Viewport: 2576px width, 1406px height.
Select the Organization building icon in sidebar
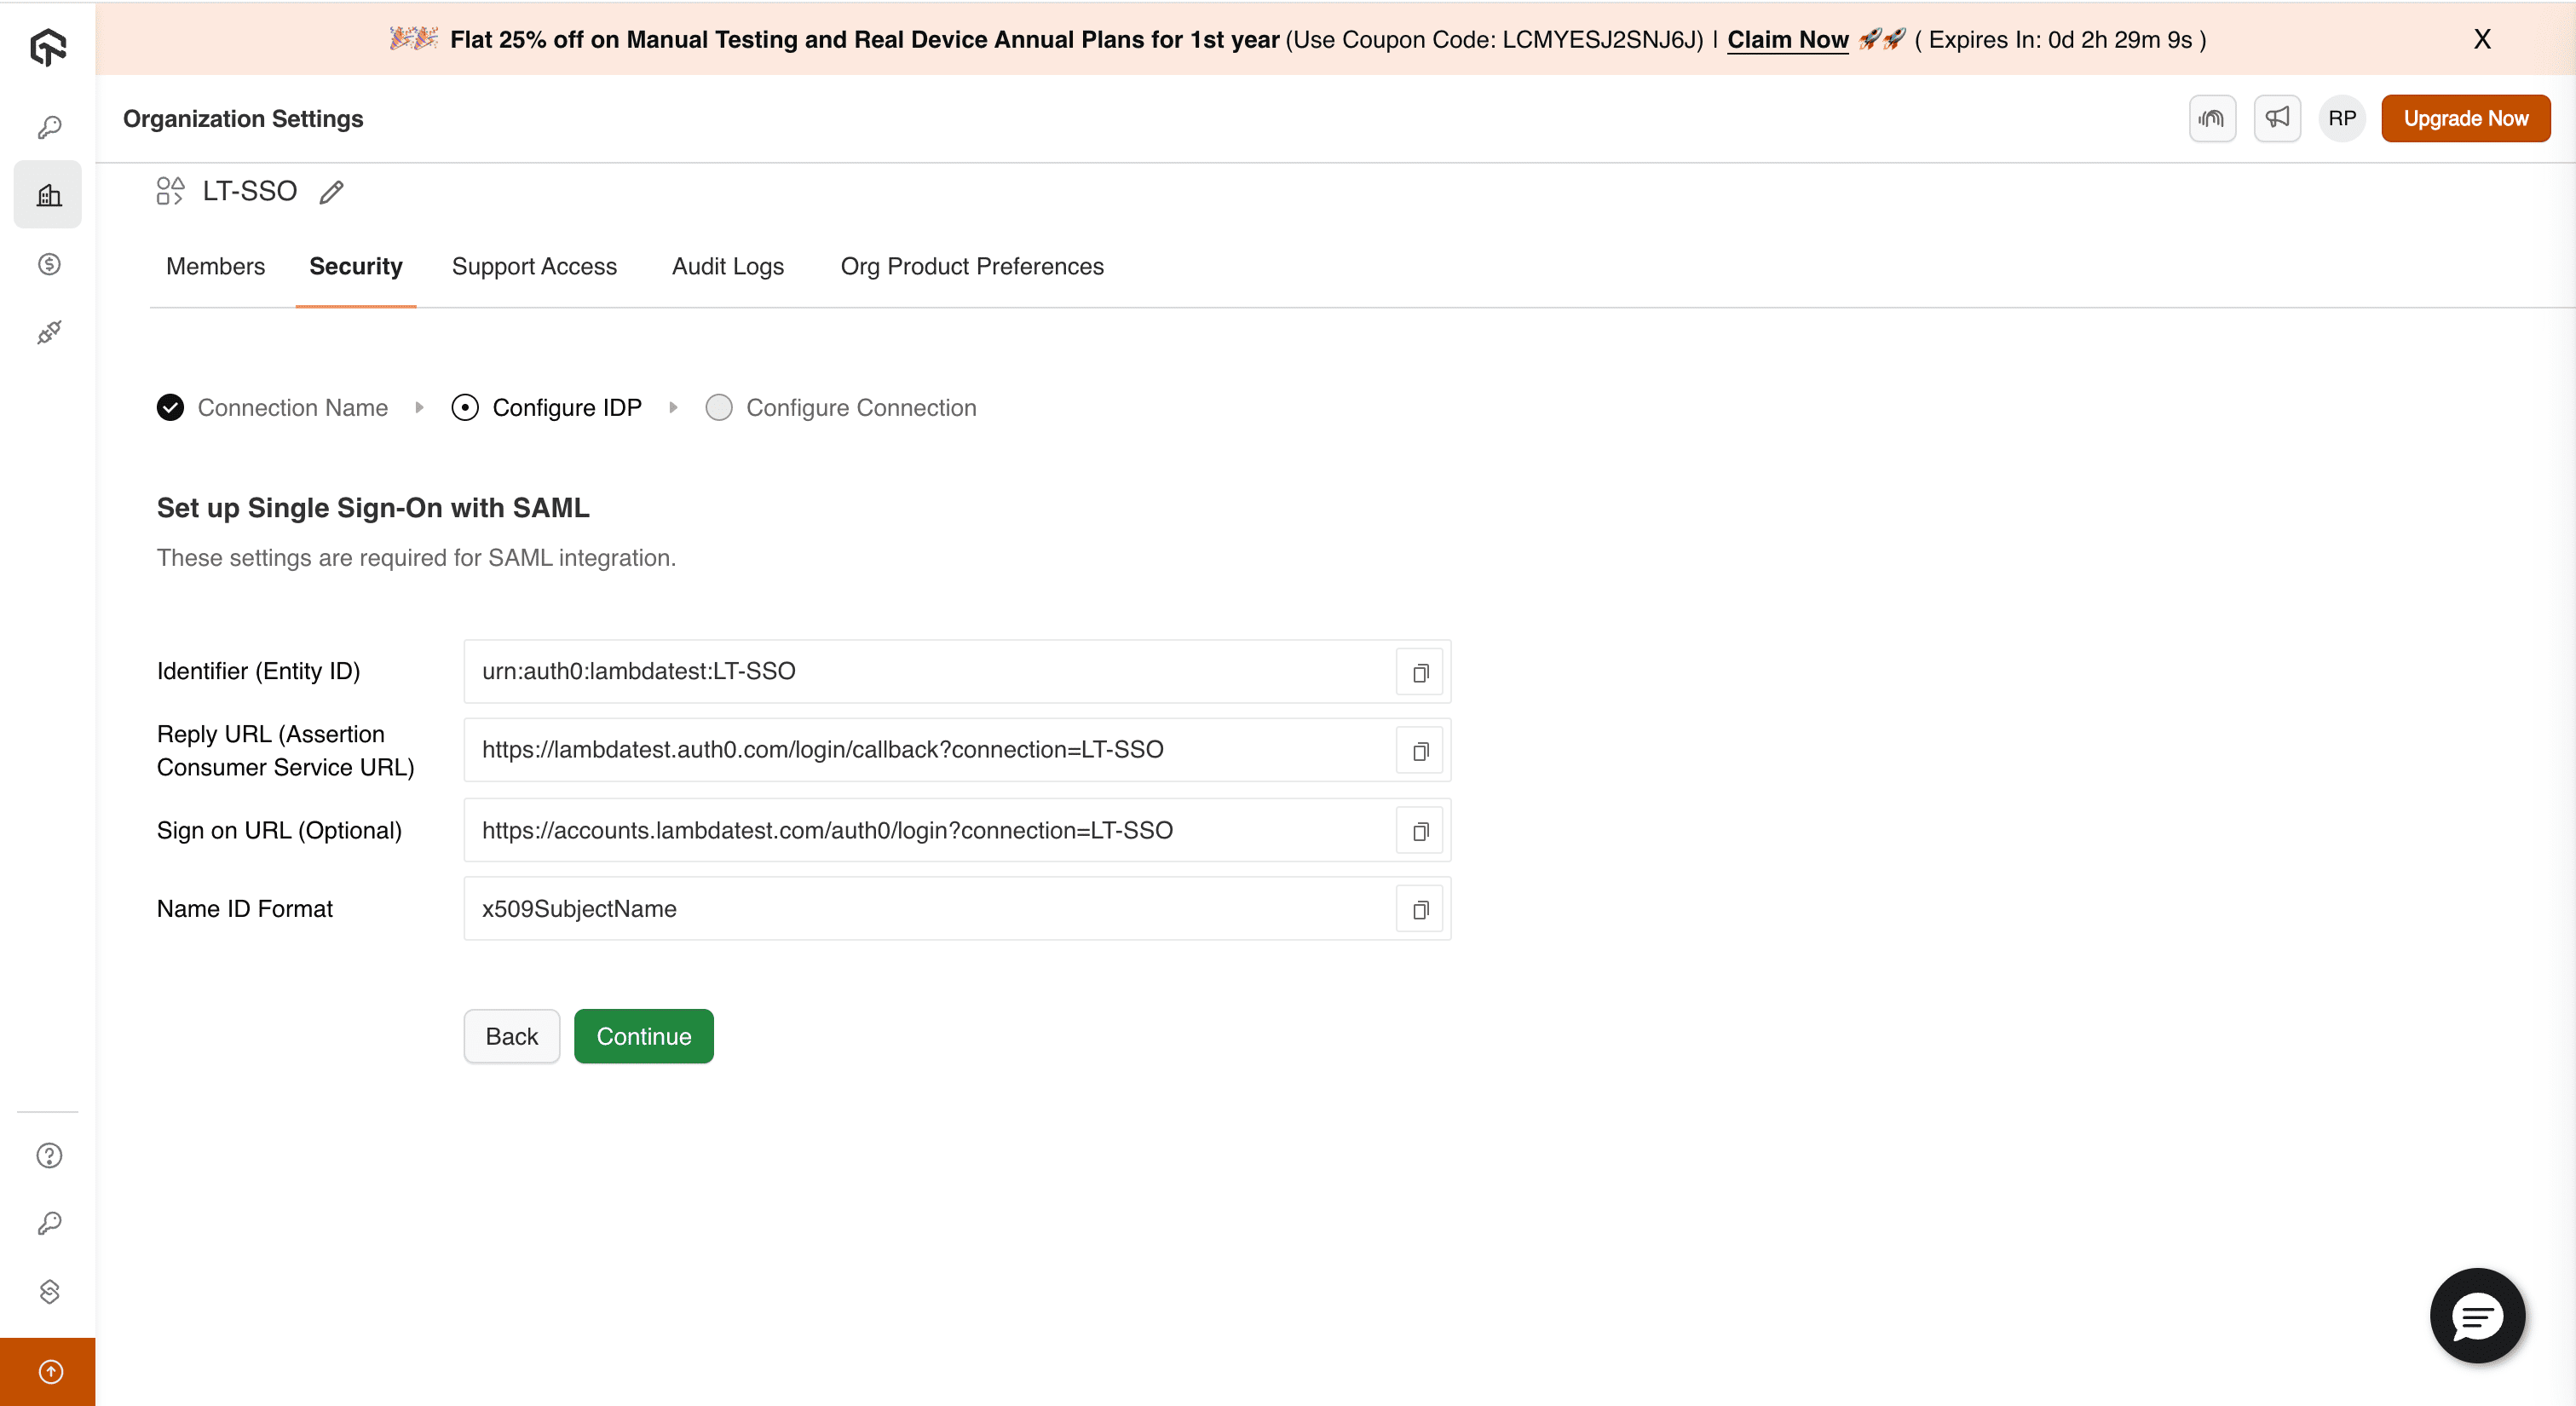coord(48,194)
